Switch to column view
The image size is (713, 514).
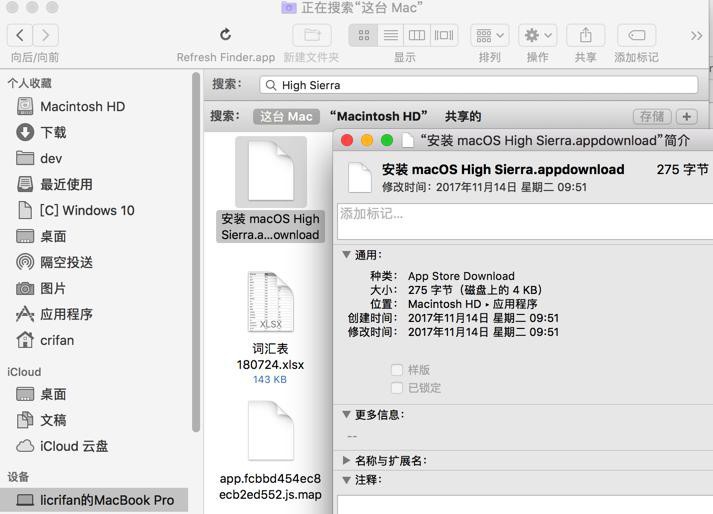tap(417, 35)
